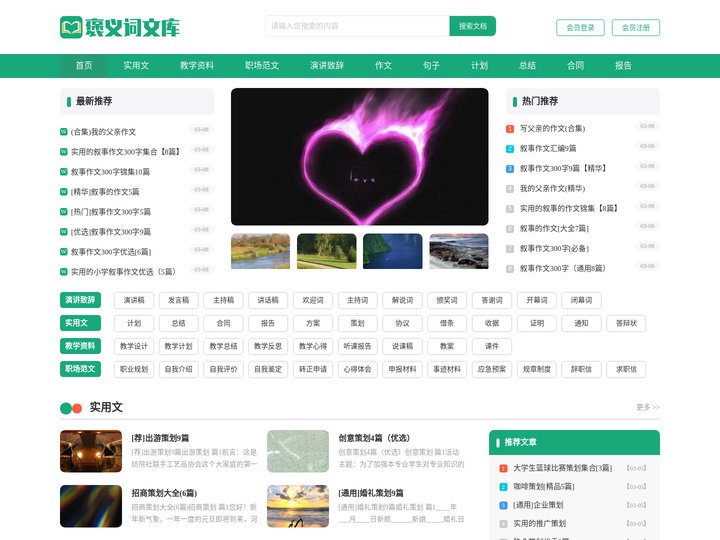Click rank badge beside 大学生篮球比赛策划集合[3篇]
720x540 pixels.
503,468
